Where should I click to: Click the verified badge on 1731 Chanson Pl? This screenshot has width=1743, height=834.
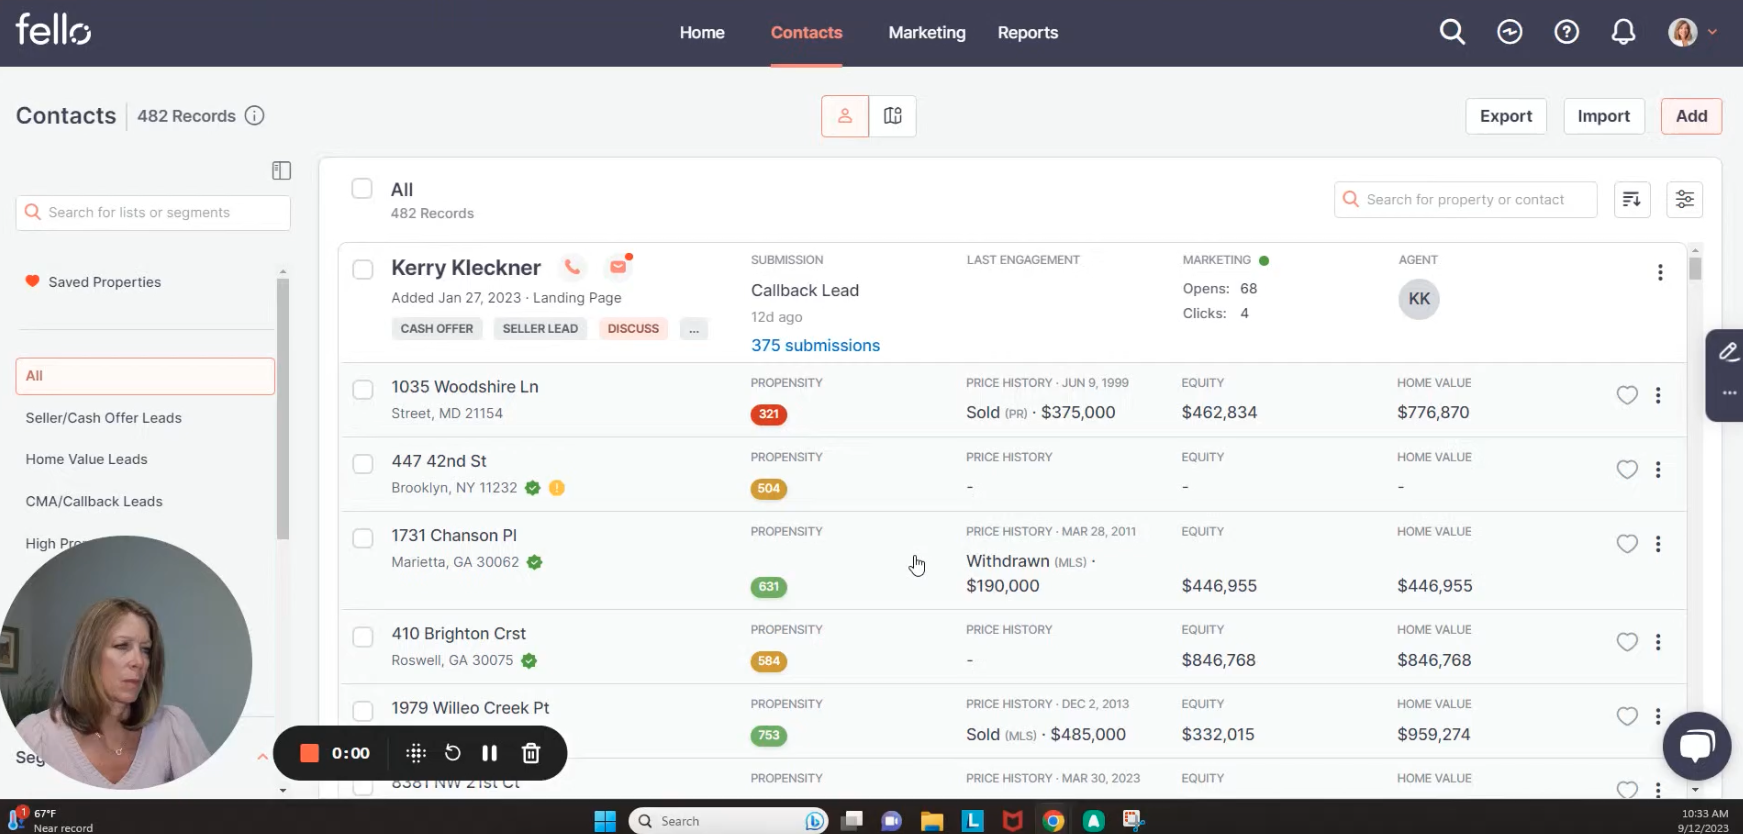tap(535, 562)
